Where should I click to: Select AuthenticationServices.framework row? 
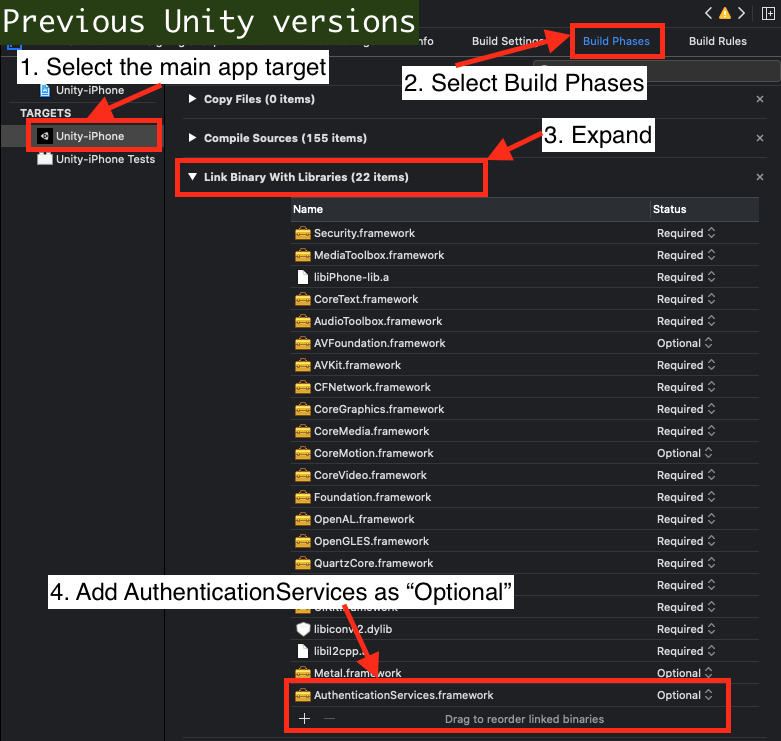[x=525, y=695]
